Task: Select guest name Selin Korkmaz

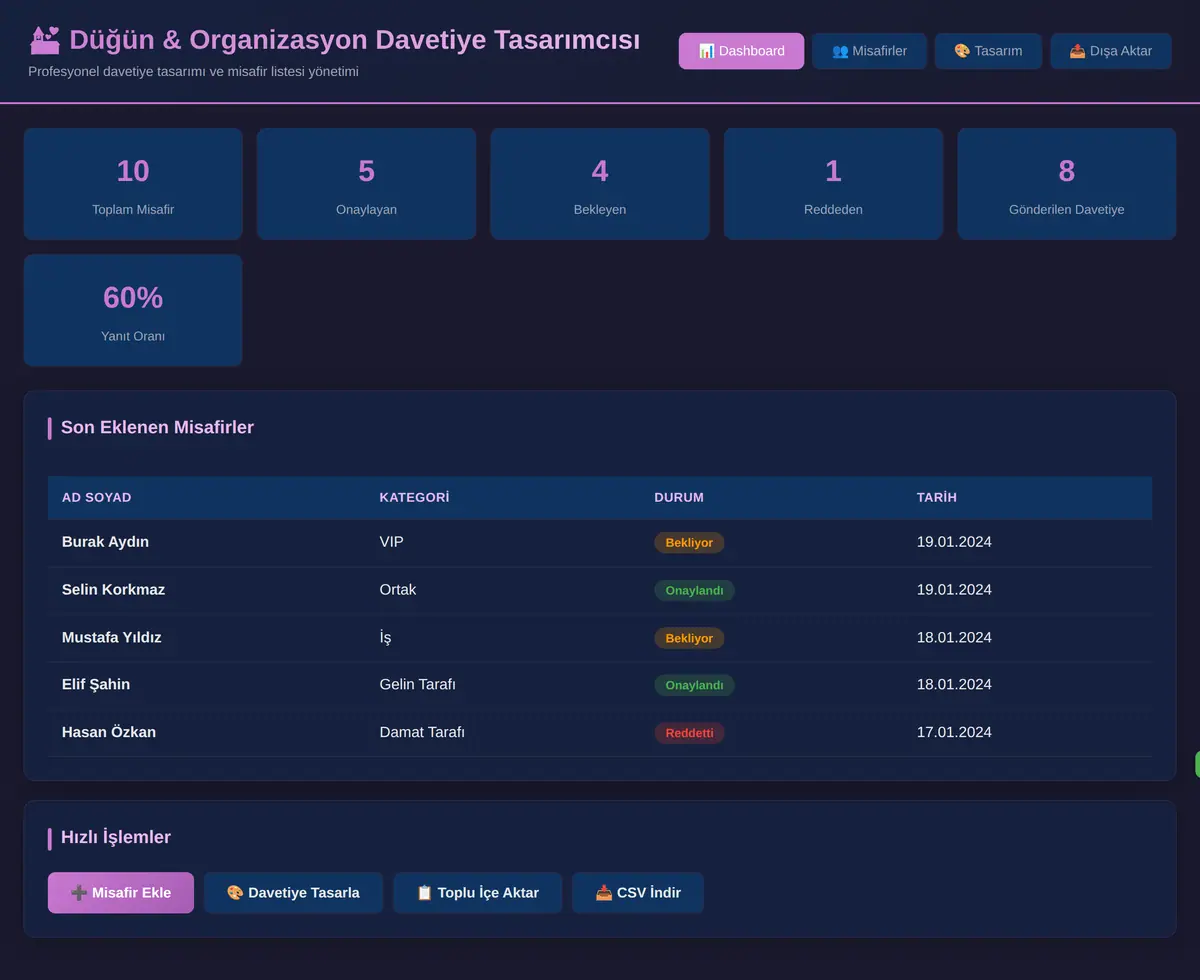Action: click(x=113, y=590)
